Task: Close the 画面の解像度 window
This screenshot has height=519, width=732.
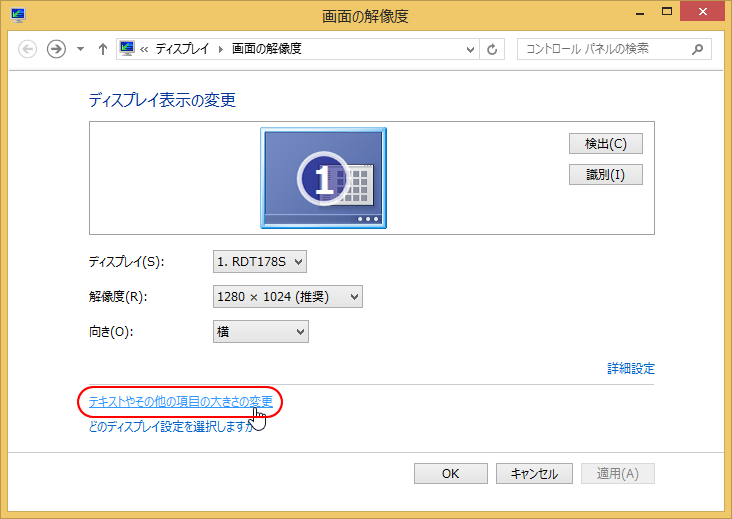Action: click(703, 12)
